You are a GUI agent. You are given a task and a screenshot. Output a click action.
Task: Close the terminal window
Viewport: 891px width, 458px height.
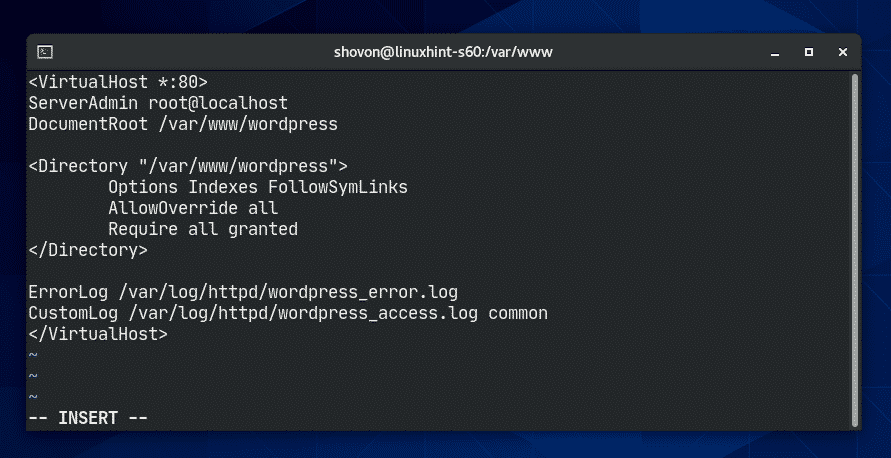click(842, 51)
